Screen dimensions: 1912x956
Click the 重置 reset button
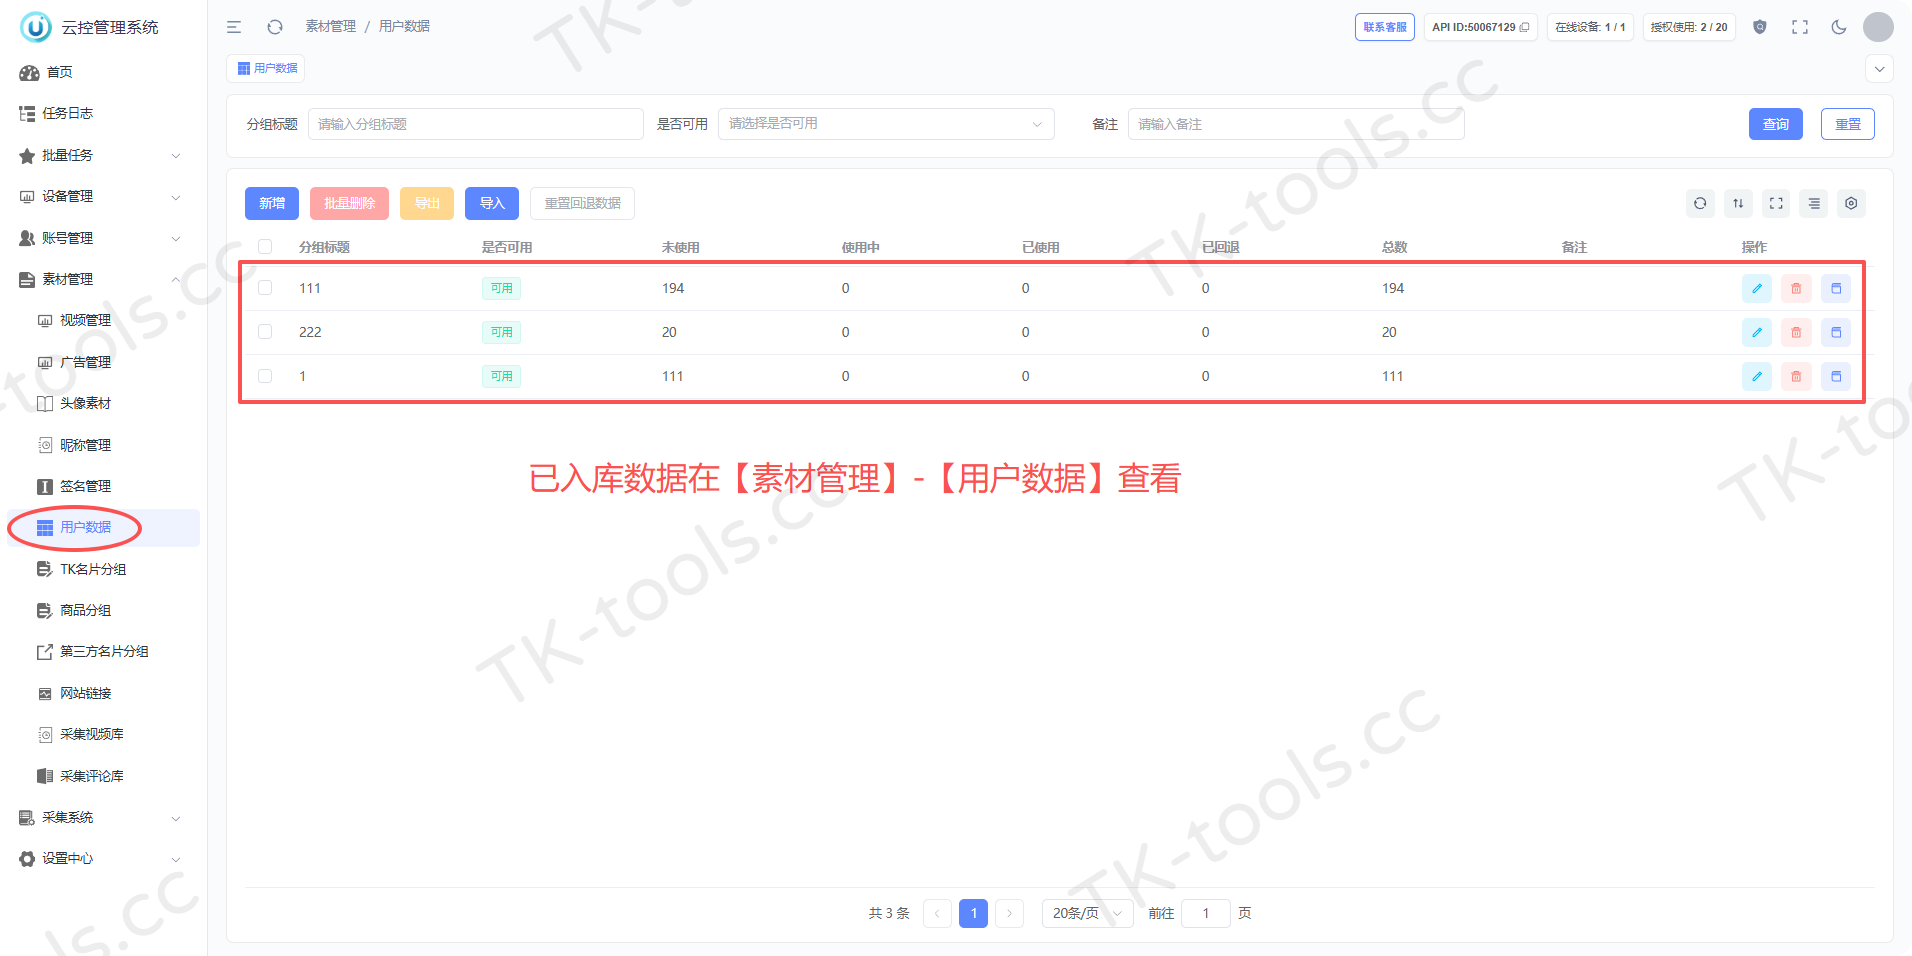pyautogui.click(x=1848, y=124)
